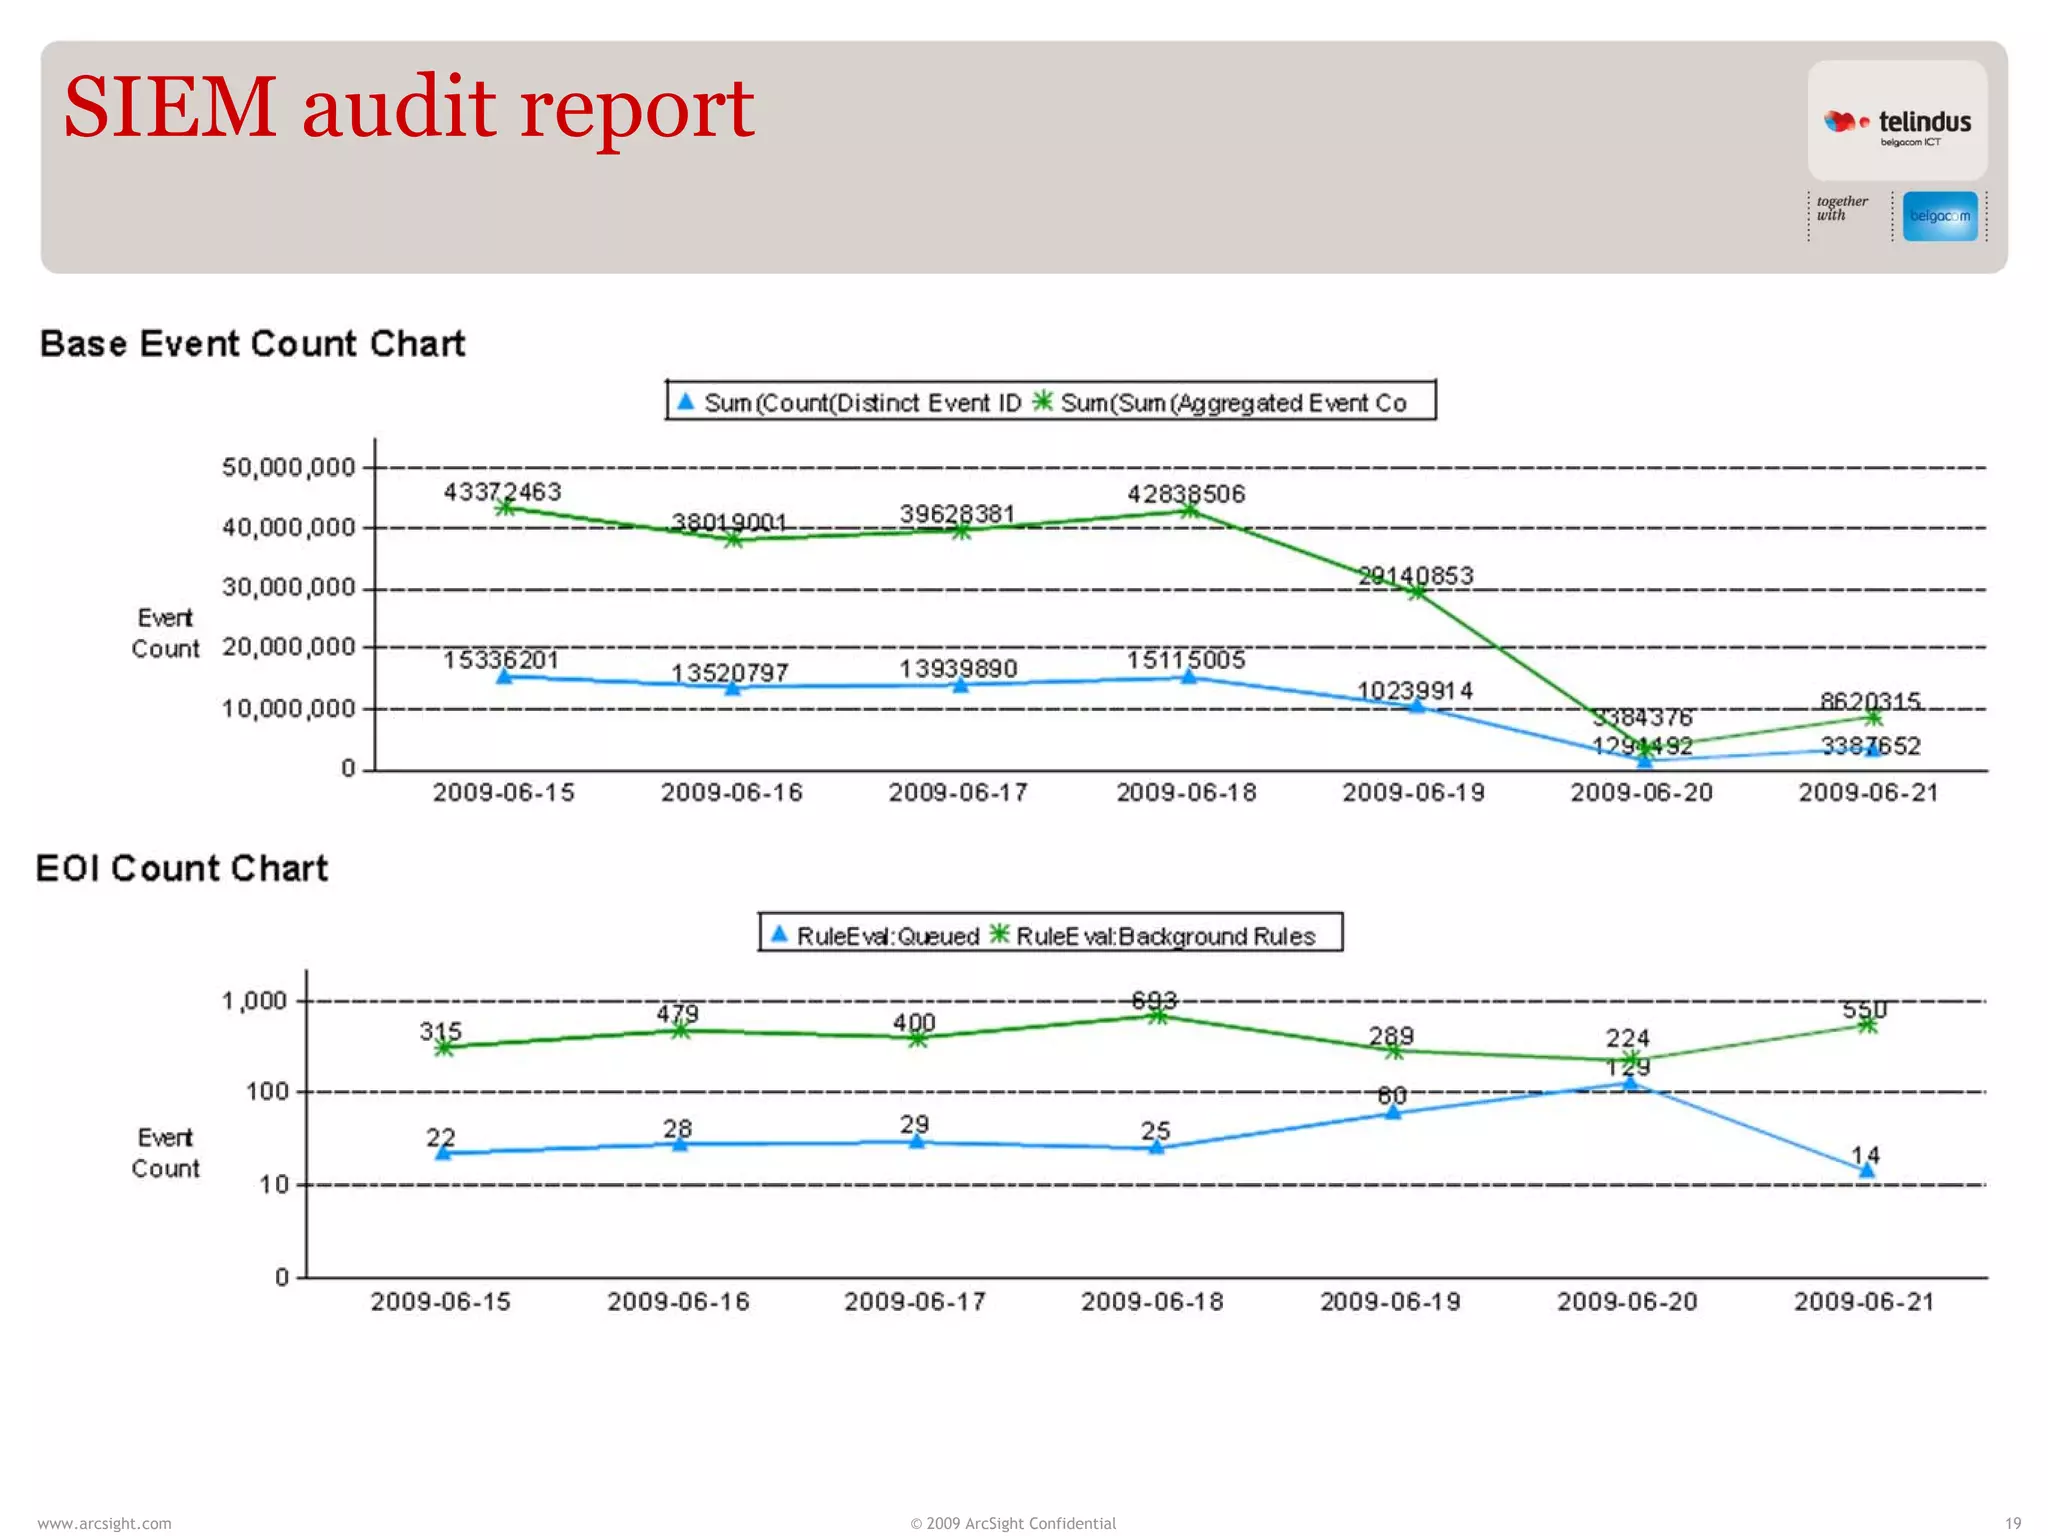
Task: Select the 15115005 blue triangle point
Action: [1189, 677]
